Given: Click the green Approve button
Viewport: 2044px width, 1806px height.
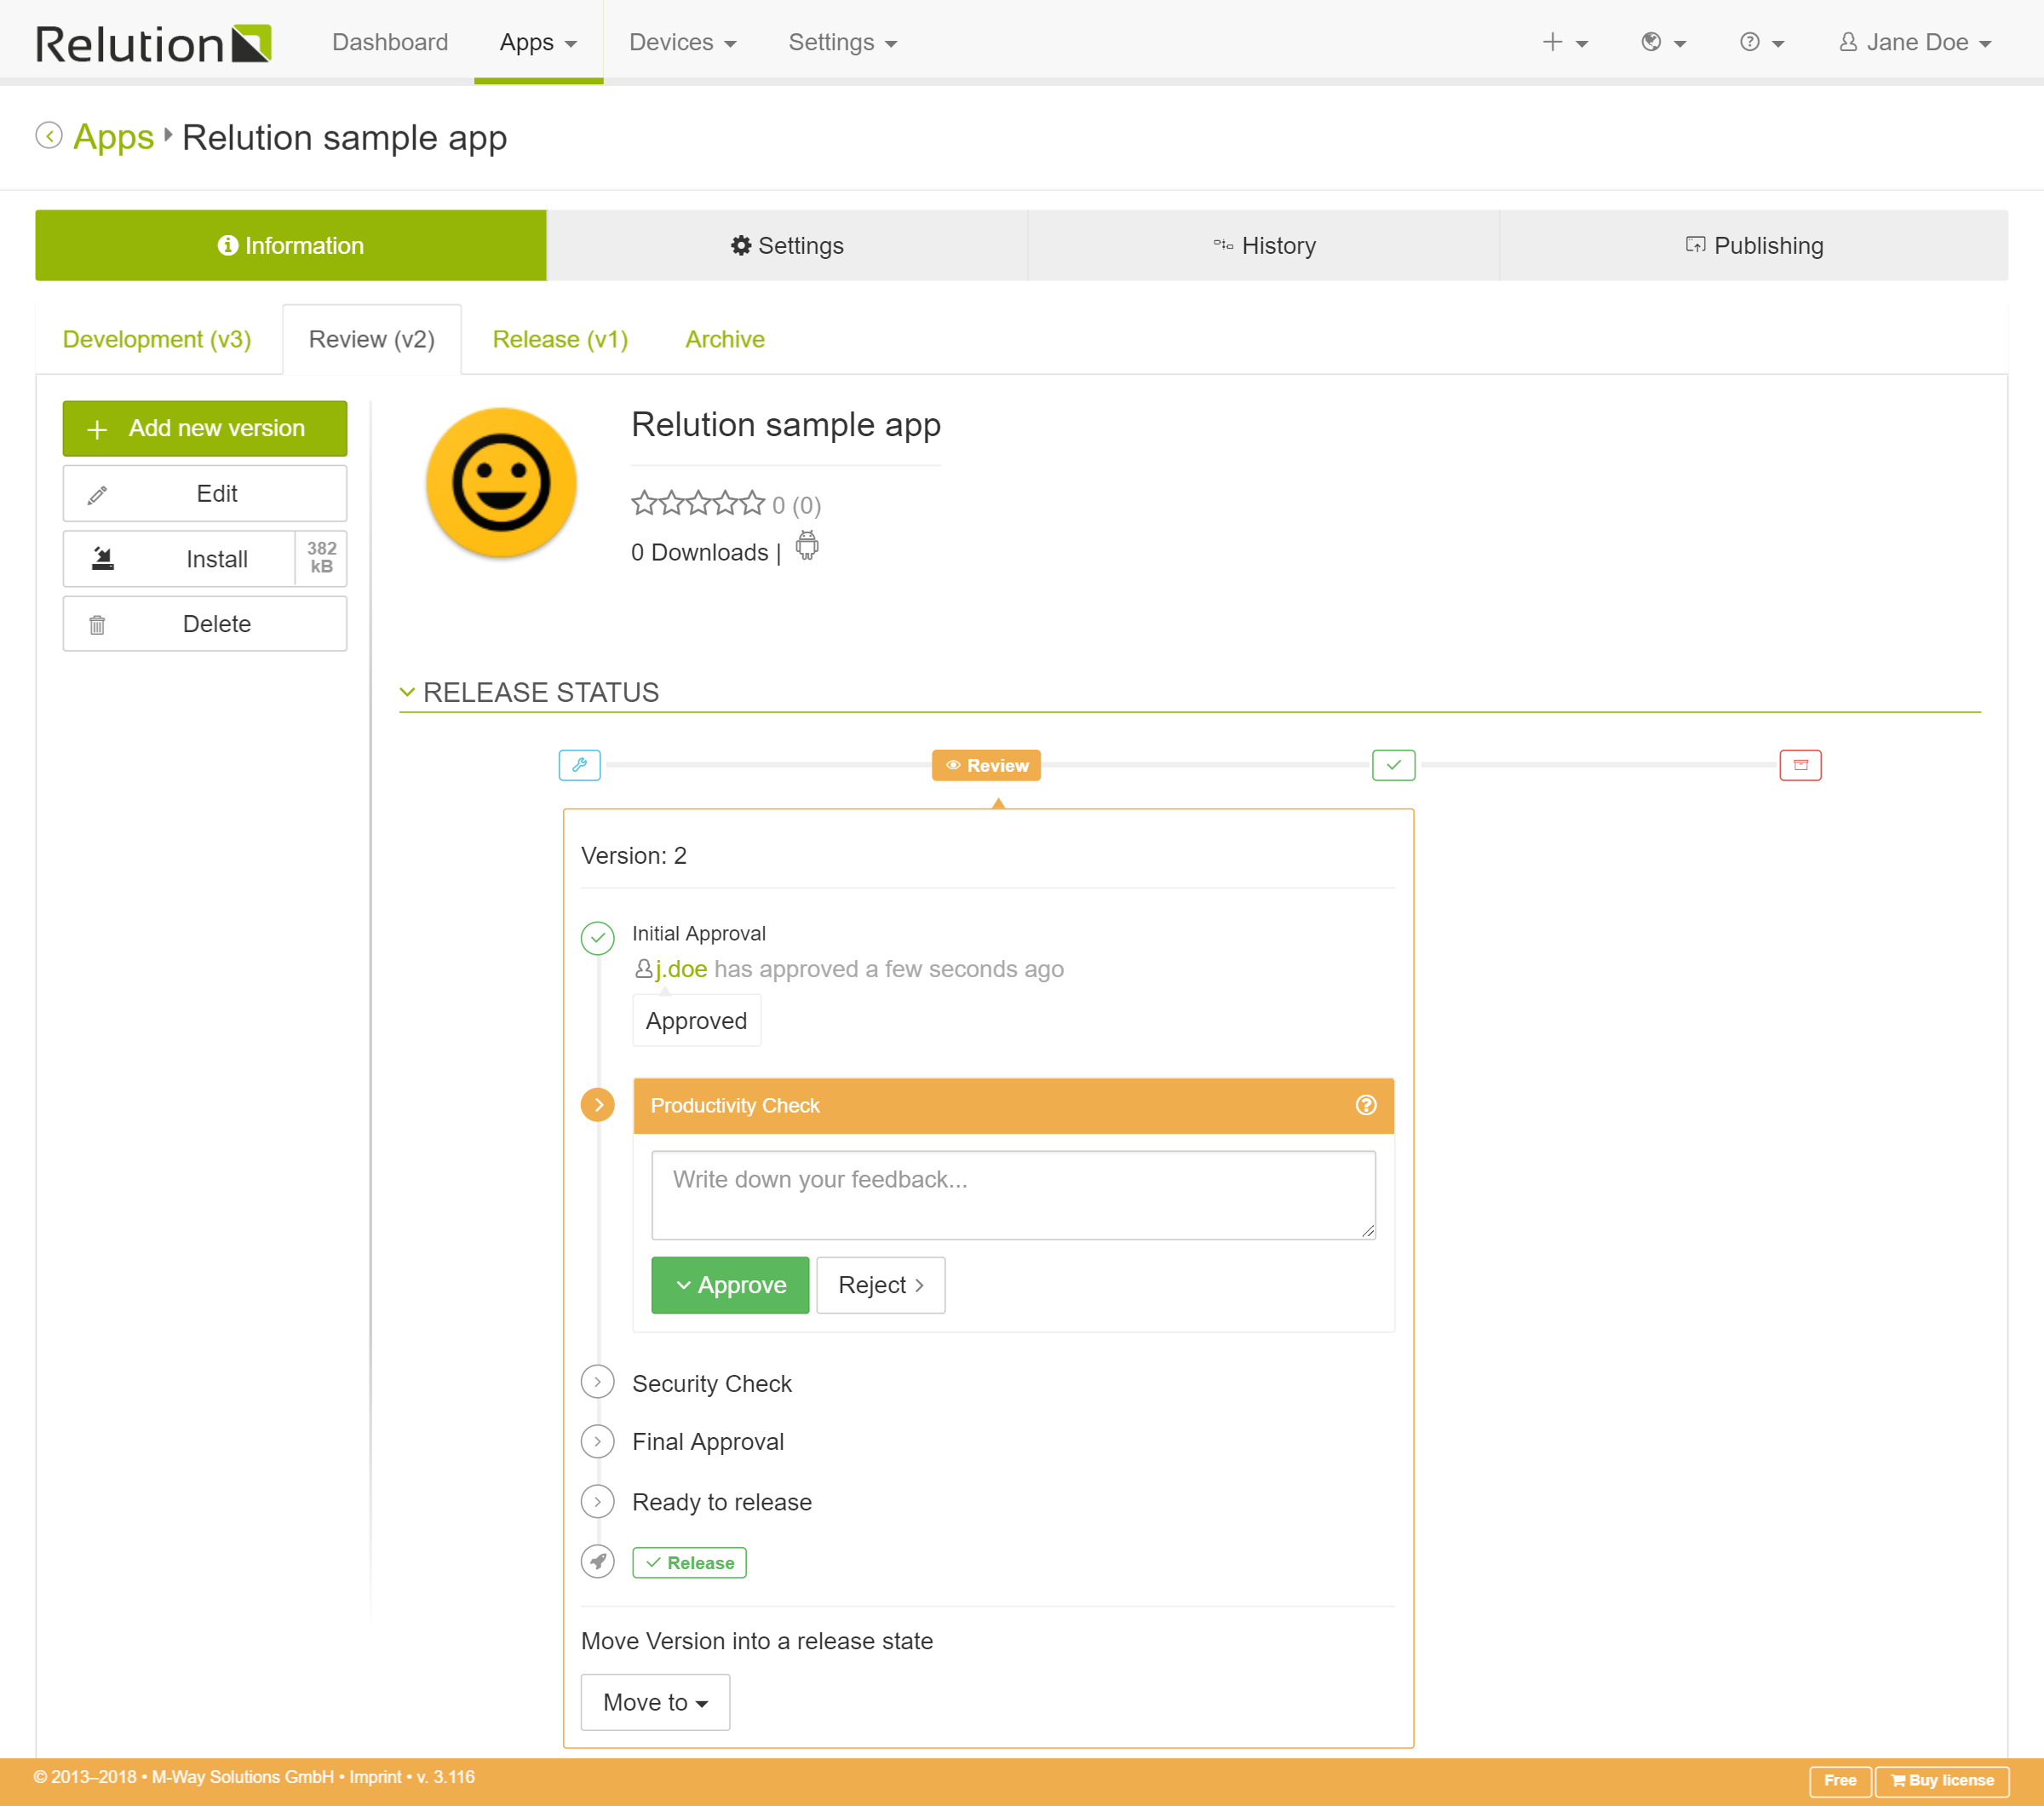Looking at the screenshot, I should [x=730, y=1285].
